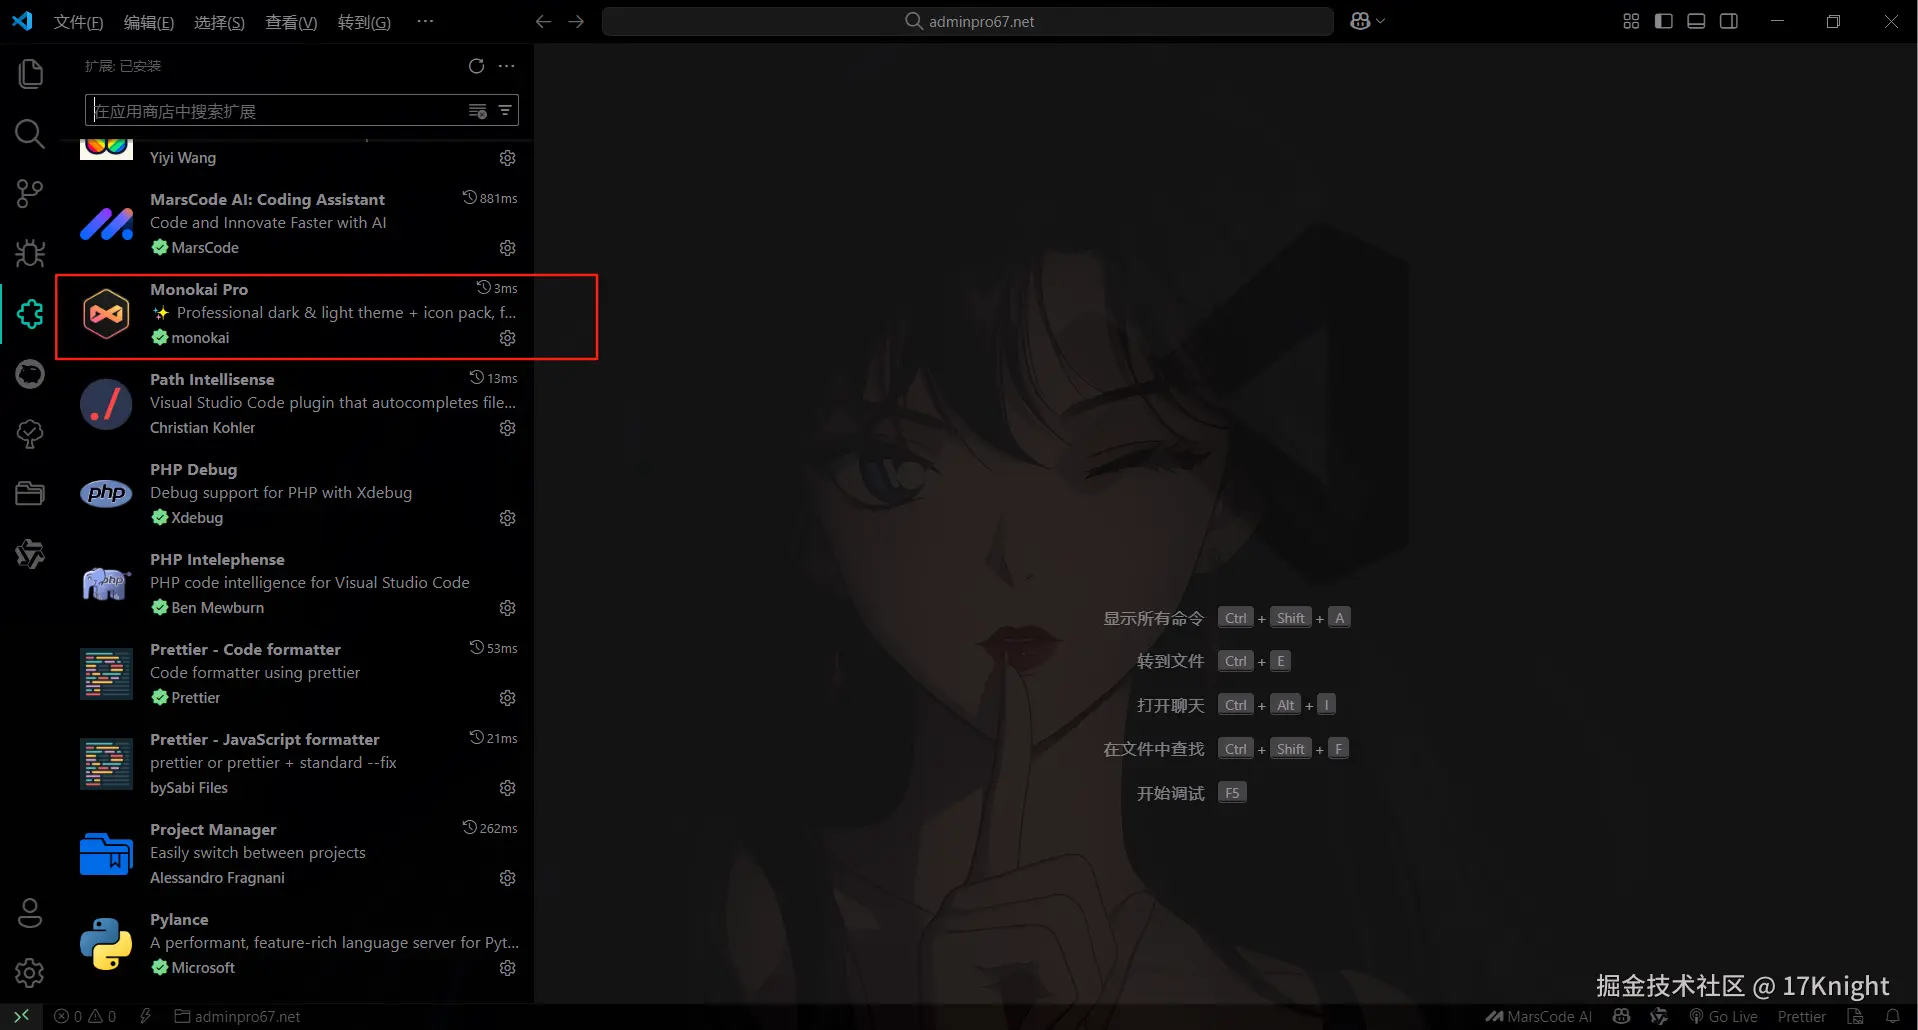Open the GitHub view in the activity bar
This screenshot has width=1918, height=1030.
point(30,374)
